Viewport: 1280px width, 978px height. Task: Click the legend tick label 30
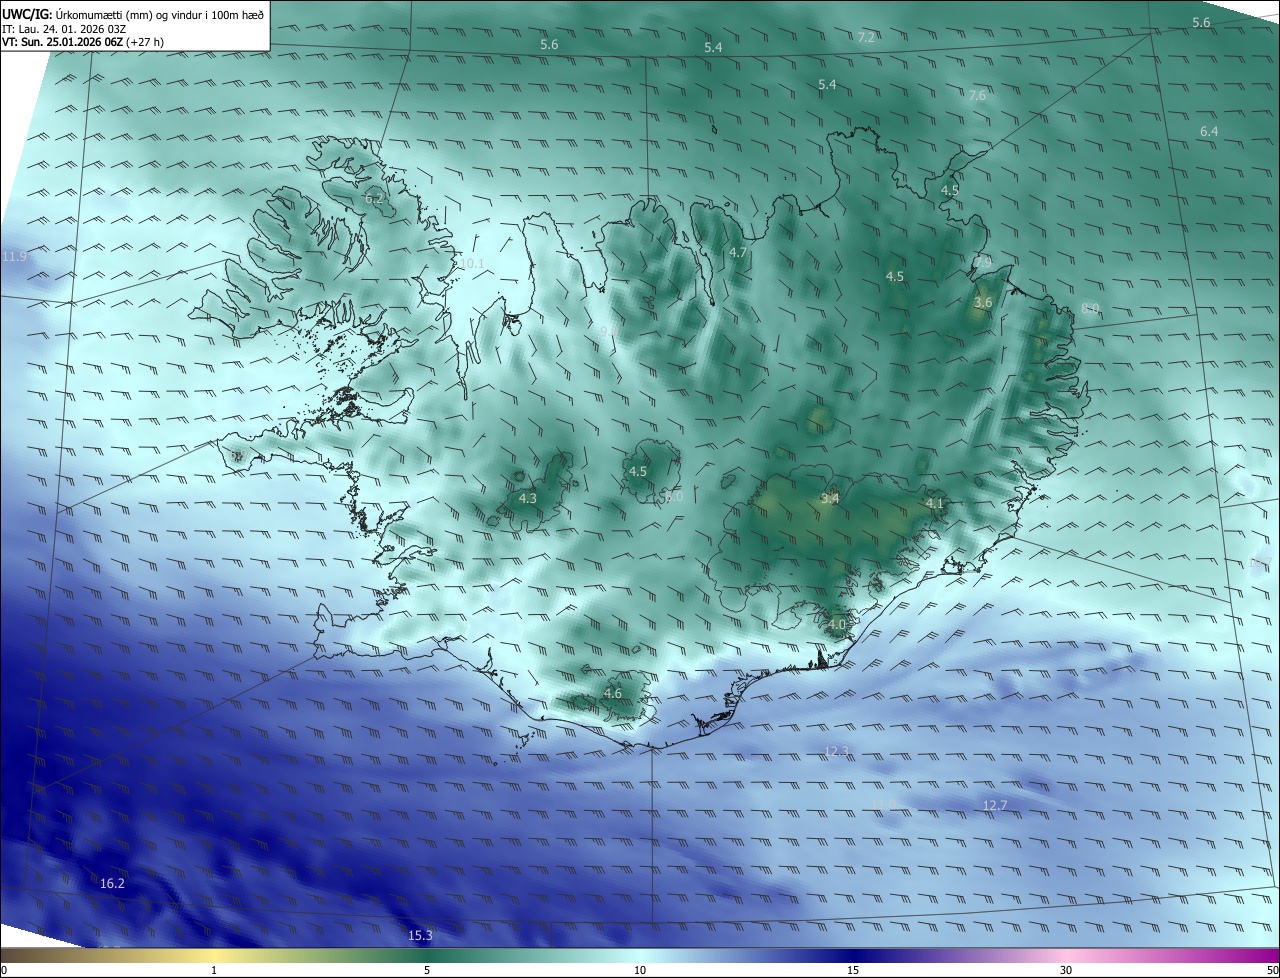(1066, 970)
